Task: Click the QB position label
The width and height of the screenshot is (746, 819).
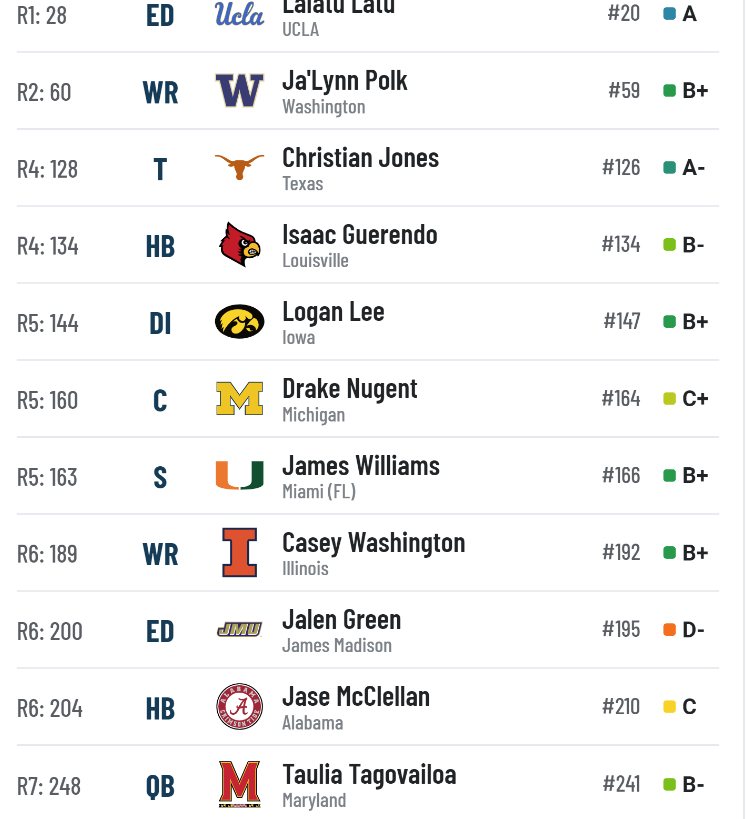Action: pyautogui.click(x=160, y=787)
